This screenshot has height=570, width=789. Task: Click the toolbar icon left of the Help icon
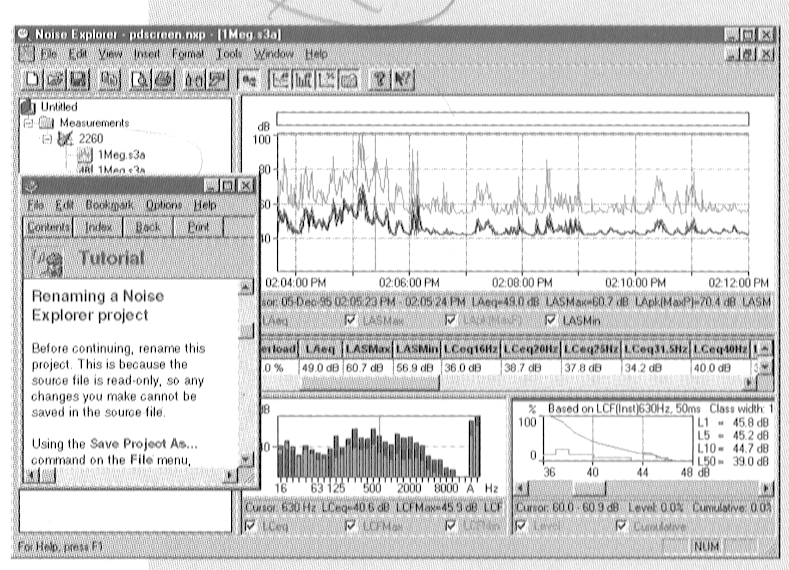coord(349,80)
